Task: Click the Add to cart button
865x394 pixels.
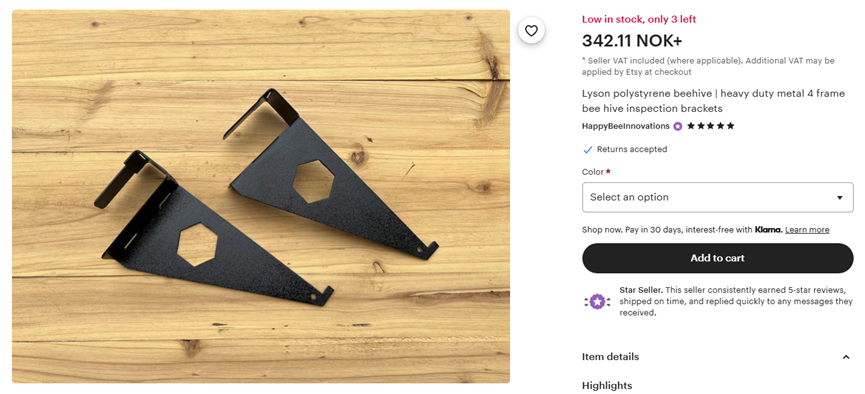Action: tap(718, 258)
